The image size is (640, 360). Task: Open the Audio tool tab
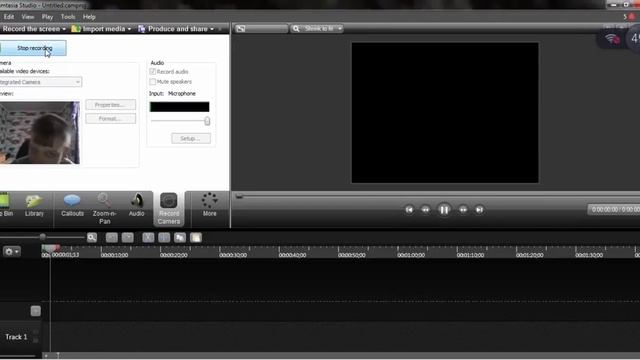coord(136,205)
